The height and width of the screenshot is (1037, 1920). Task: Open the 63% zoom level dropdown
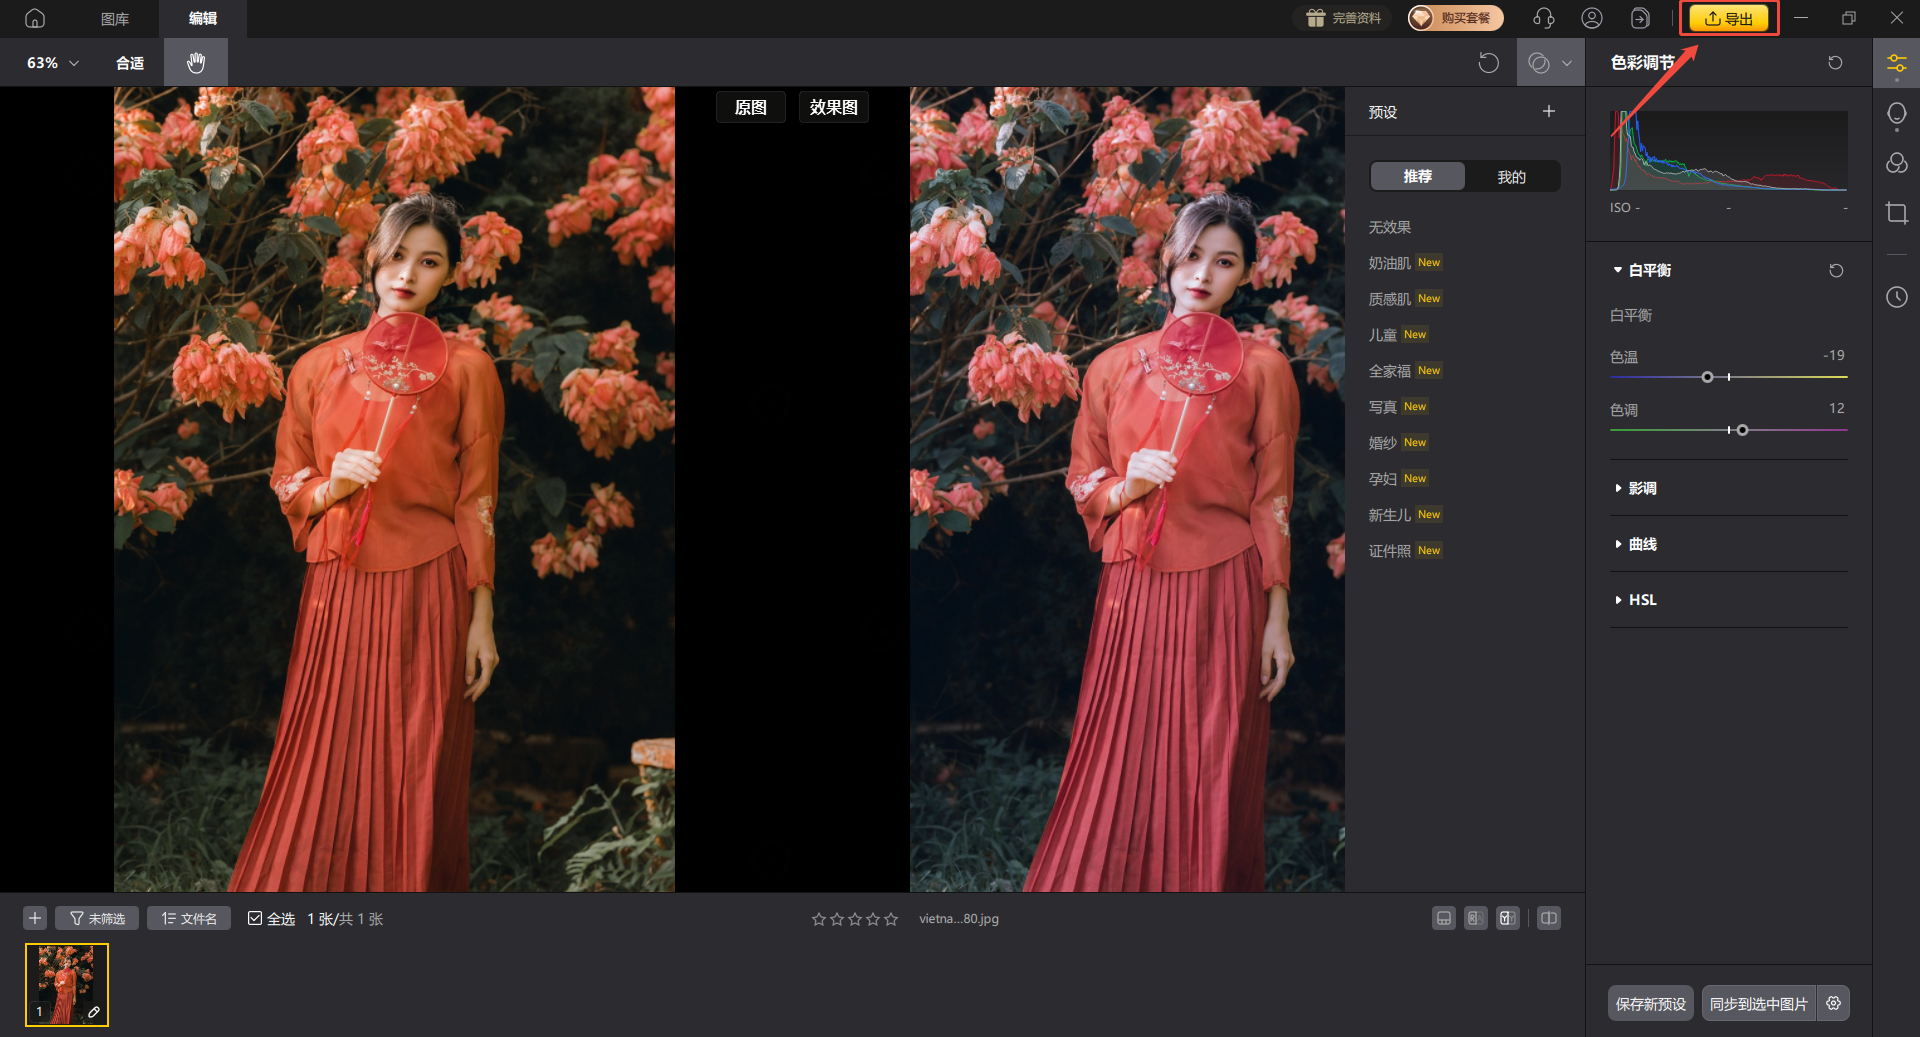52,63
